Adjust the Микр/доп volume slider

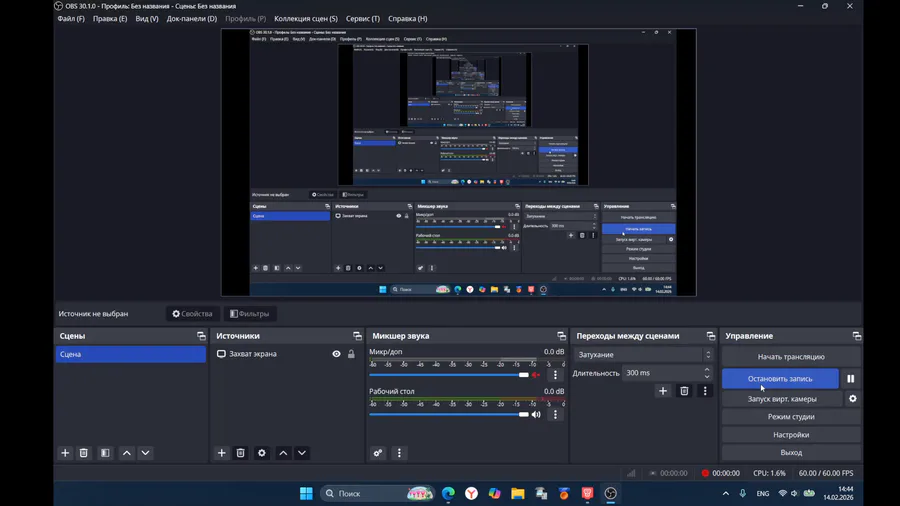(x=449, y=375)
